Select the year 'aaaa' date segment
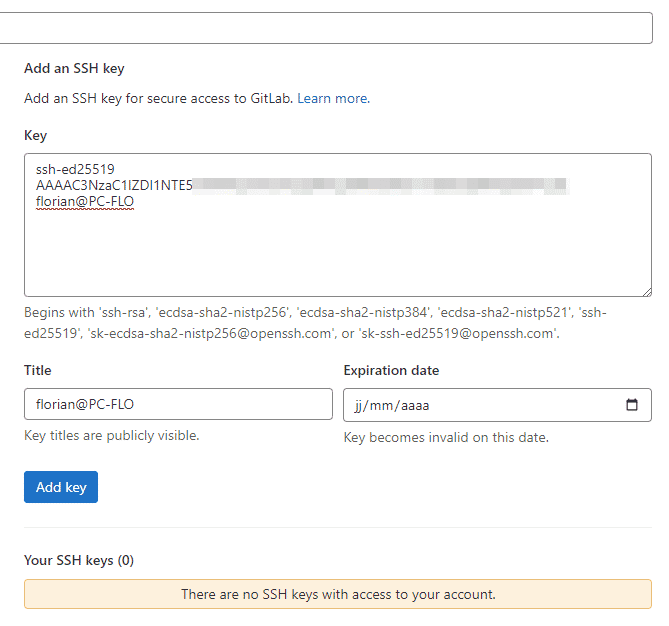The image size is (669, 626). click(414, 406)
